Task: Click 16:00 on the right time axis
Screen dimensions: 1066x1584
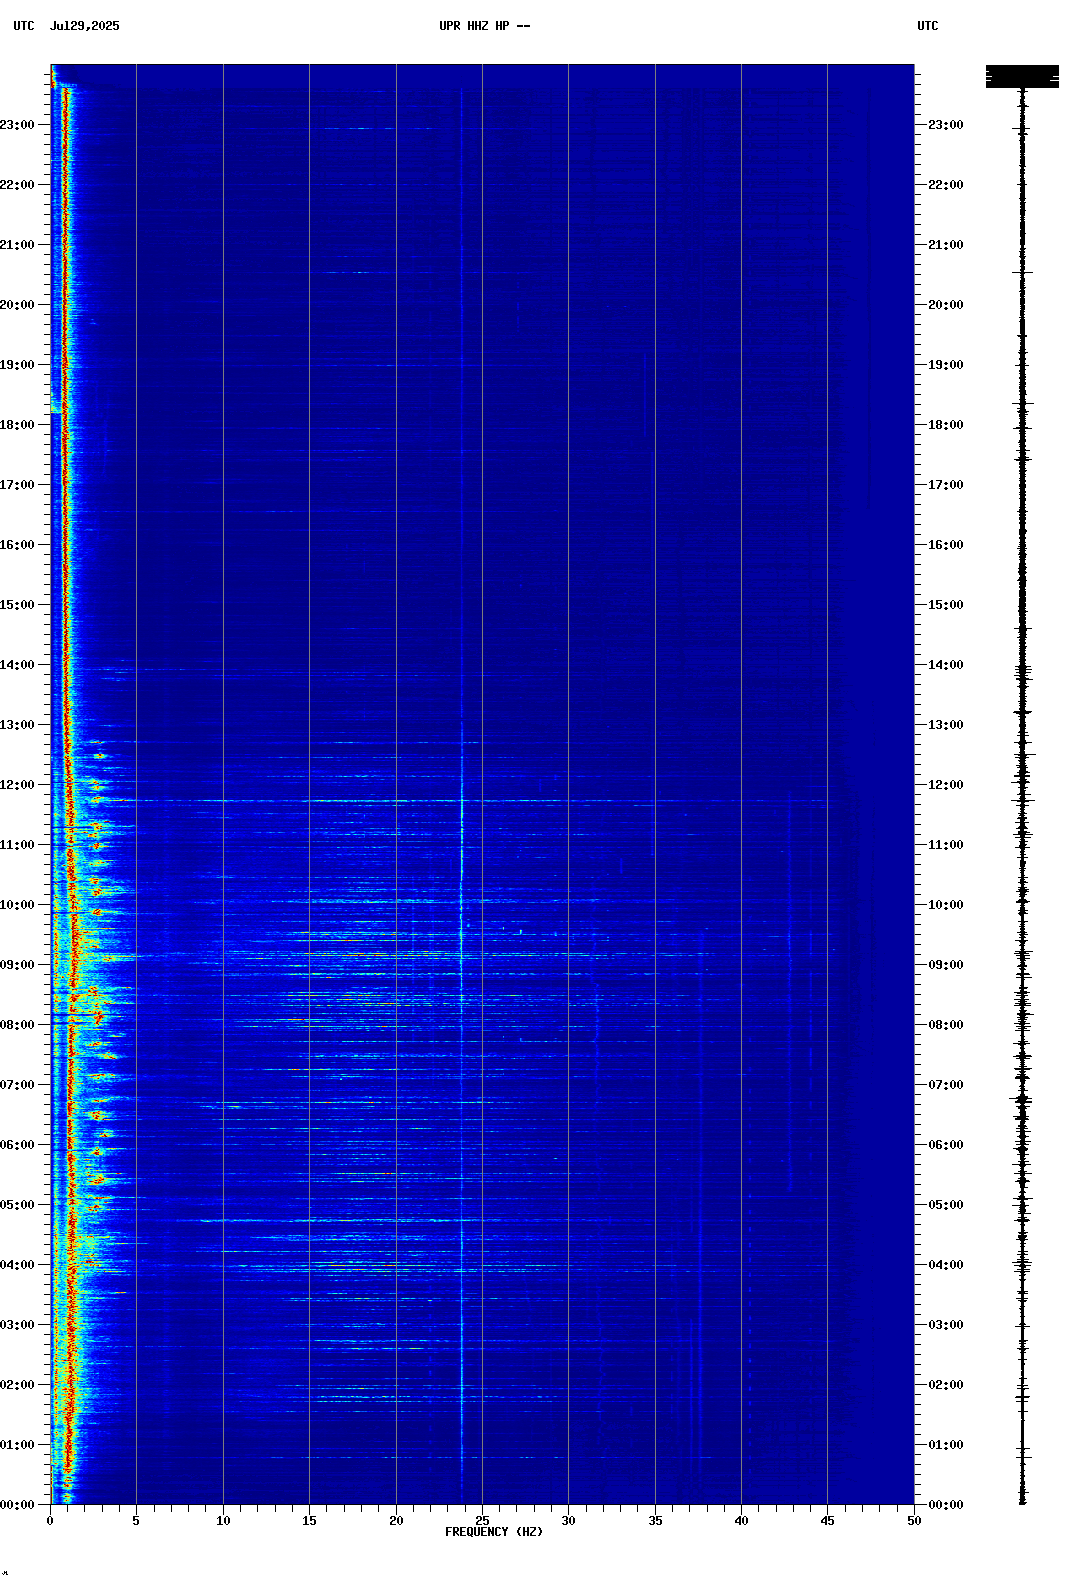Action: (x=946, y=545)
